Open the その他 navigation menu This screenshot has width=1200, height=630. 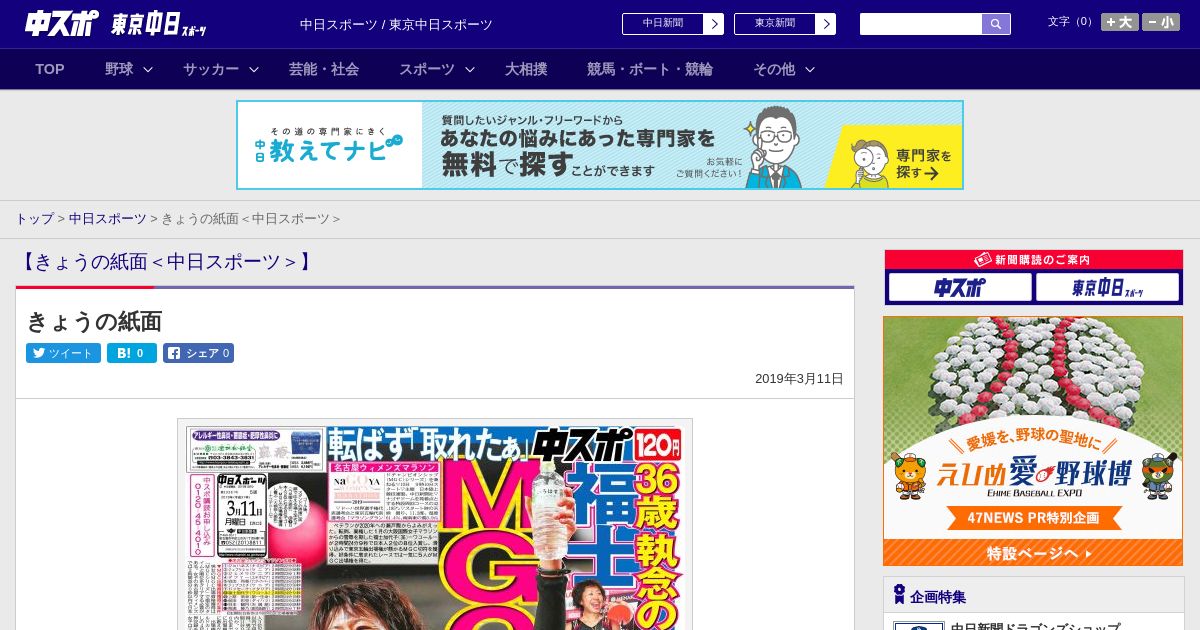click(774, 69)
